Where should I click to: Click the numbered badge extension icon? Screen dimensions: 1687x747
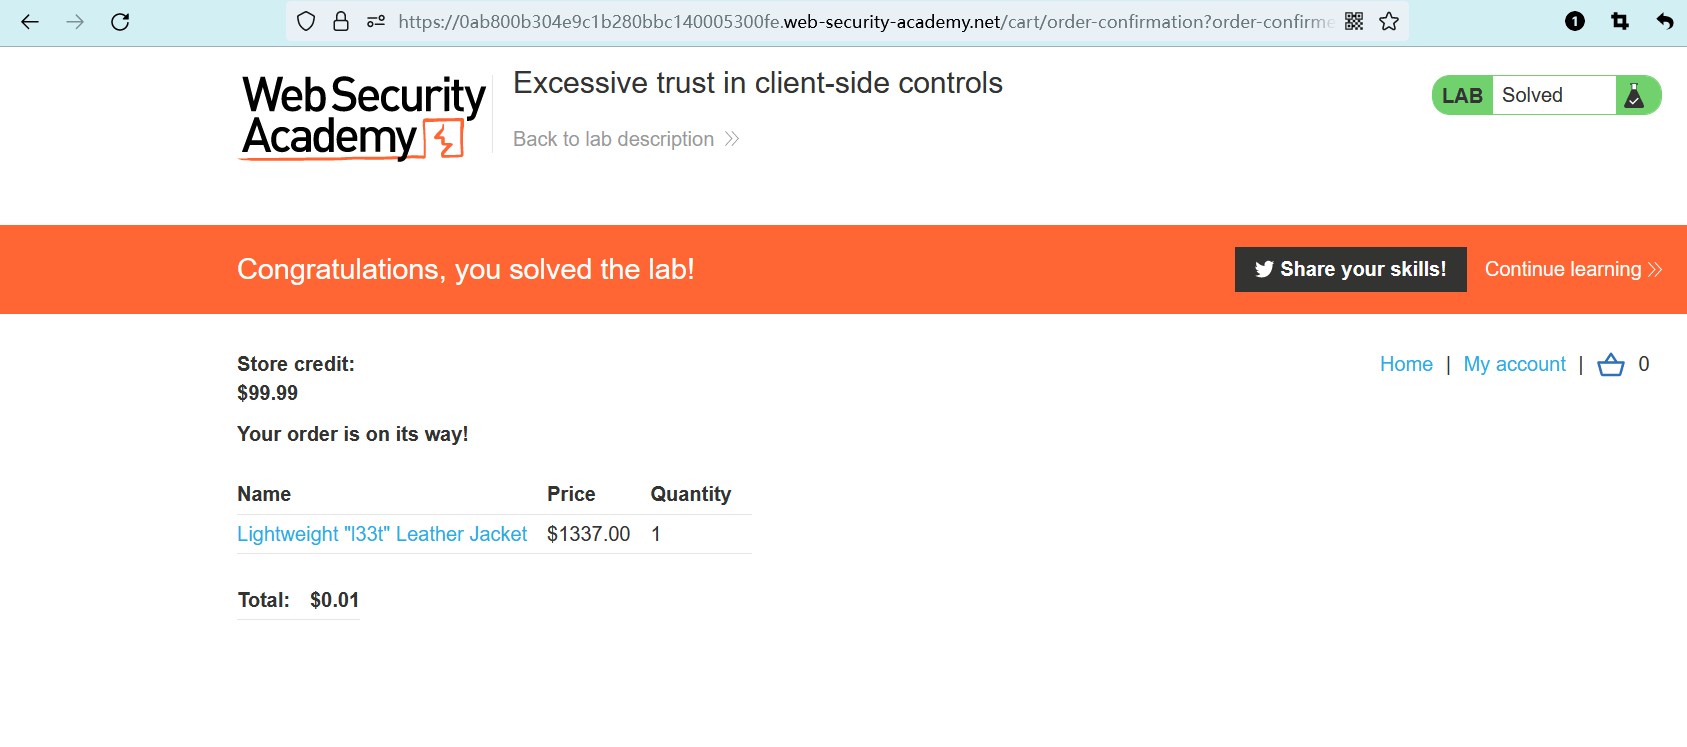pyautogui.click(x=1575, y=21)
